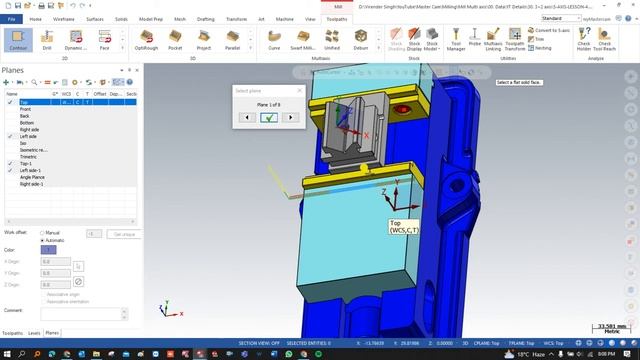
Task: Click Convert to 5-axis
Action: click(x=549, y=30)
